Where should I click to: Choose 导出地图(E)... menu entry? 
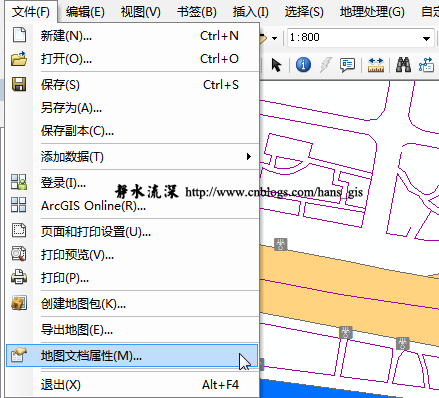(132, 329)
